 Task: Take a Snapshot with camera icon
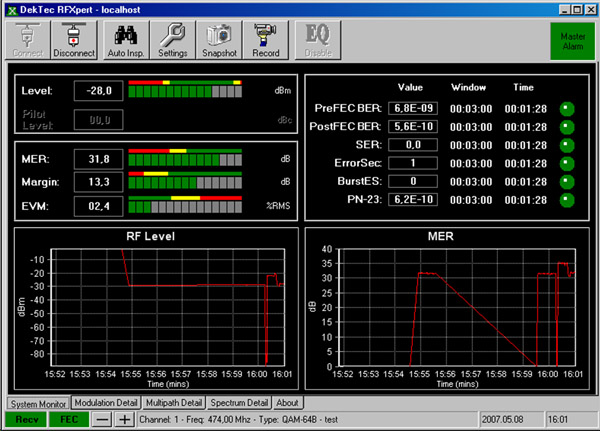tap(220, 40)
